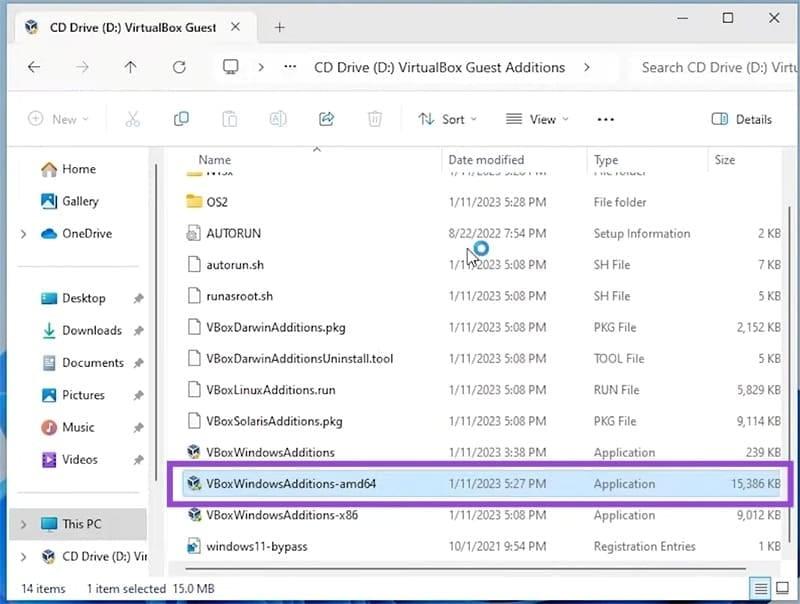Screen dimensions: 800x604
Task: Share the selected file using the Share icon
Action: [326, 119]
